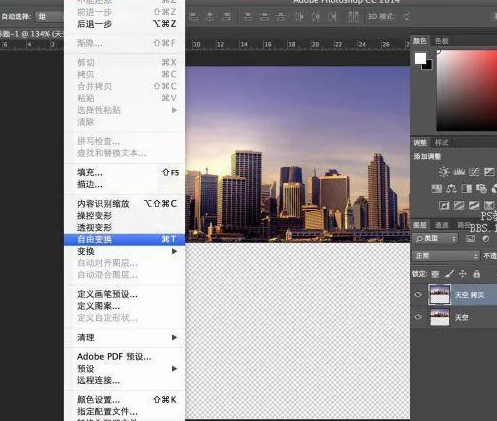Choose Adobe PDF 预设... from the menu
497x421 pixels.
click(x=125, y=357)
